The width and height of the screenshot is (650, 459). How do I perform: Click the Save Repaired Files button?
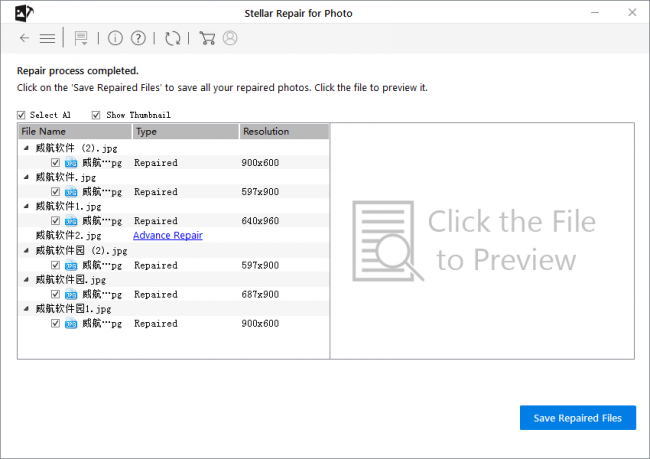pyautogui.click(x=578, y=418)
